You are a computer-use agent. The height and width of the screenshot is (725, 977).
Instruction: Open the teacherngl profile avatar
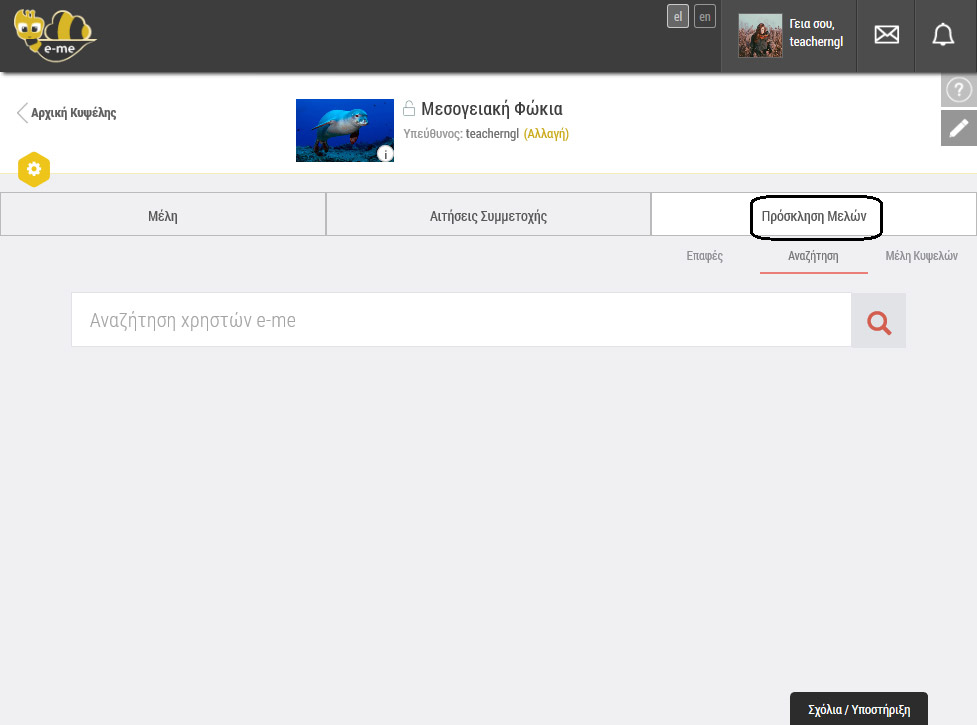[760, 36]
